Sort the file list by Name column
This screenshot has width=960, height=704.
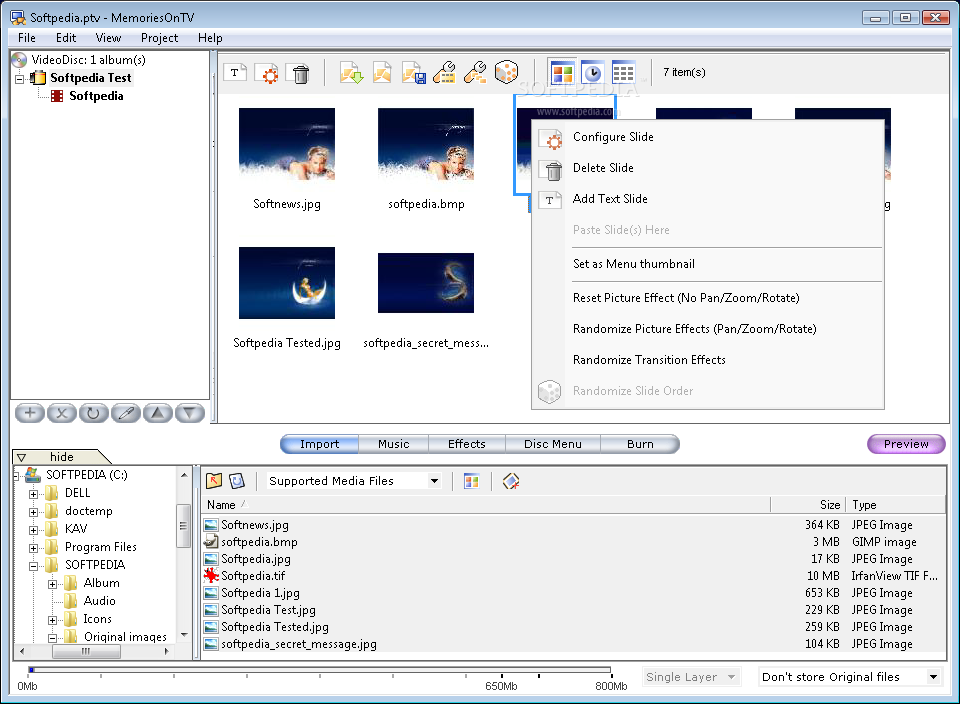pos(486,505)
